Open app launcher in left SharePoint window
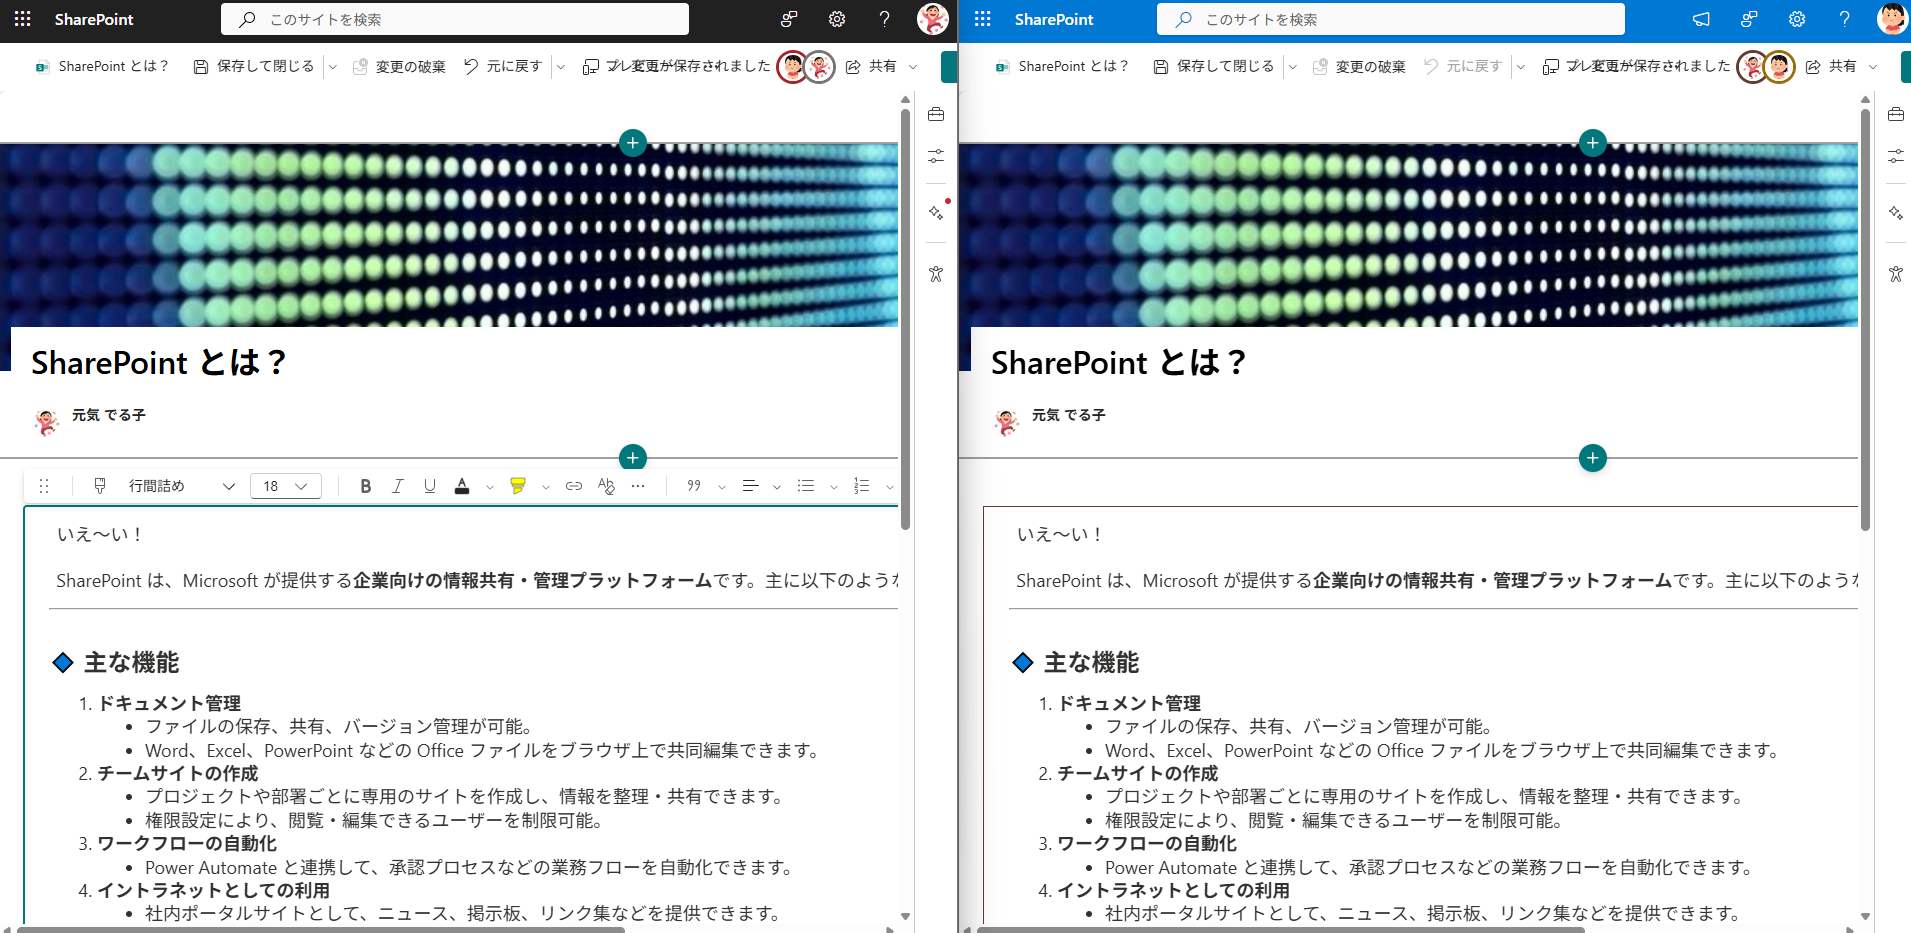1911x933 pixels. pyautogui.click(x=22, y=19)
